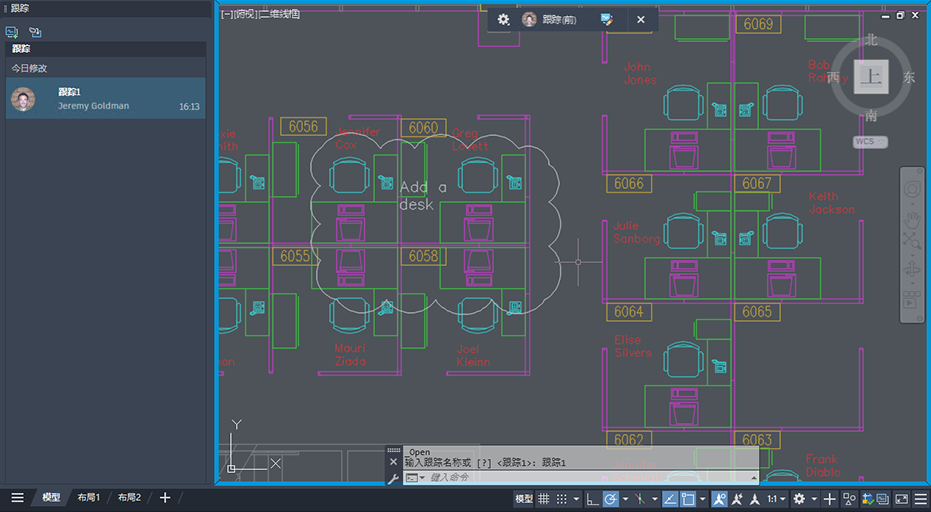Screen dimensions: 931x512
Task: Click the 上 face of the ViewCube
Action: 871,77
